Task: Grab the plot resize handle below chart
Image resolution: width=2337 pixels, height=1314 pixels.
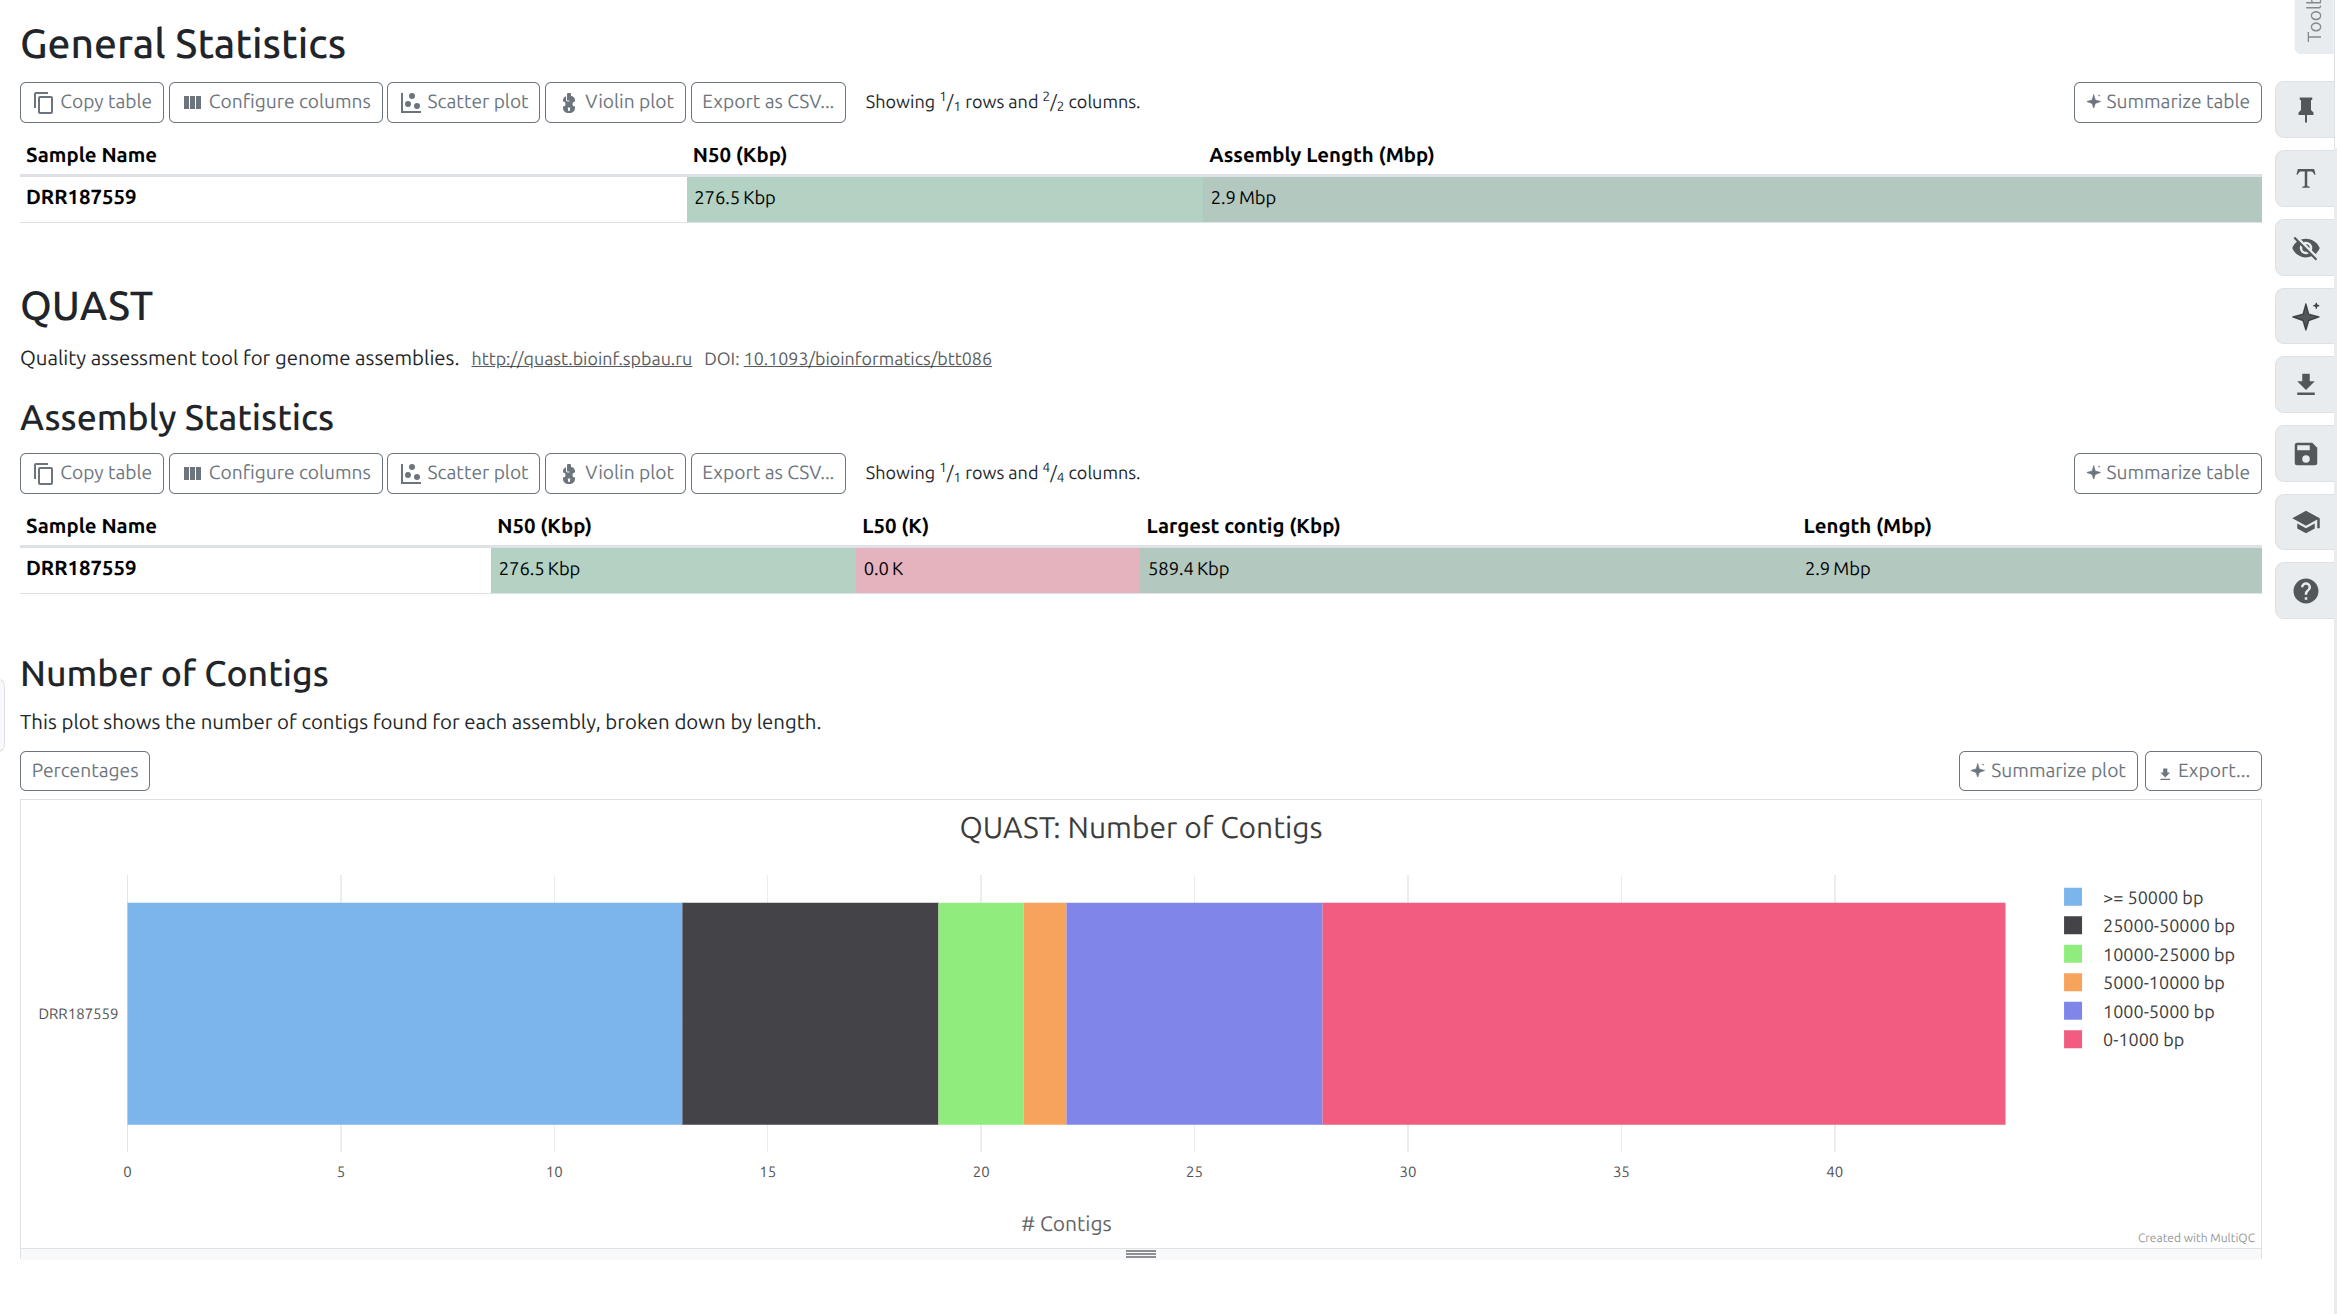Action: pos(1140,1254)
